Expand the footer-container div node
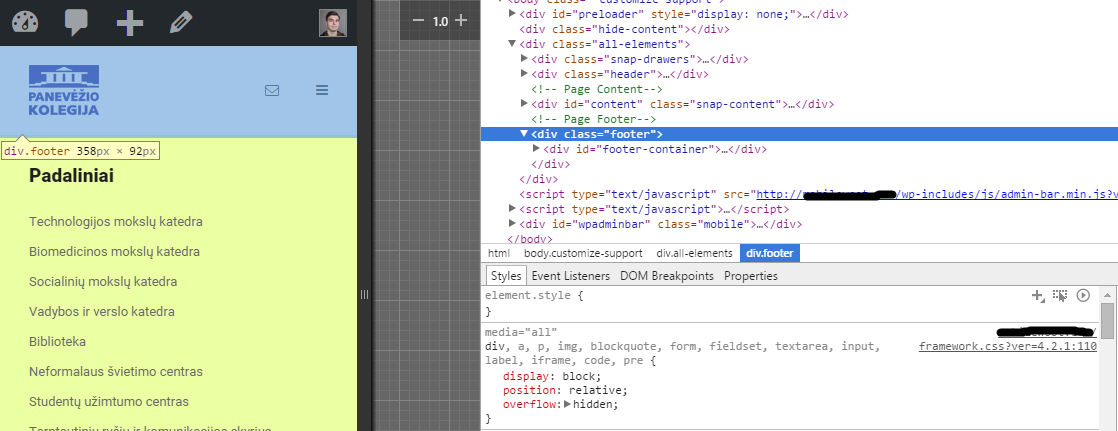The image size is (1118, 431). [x=537, y=148]
